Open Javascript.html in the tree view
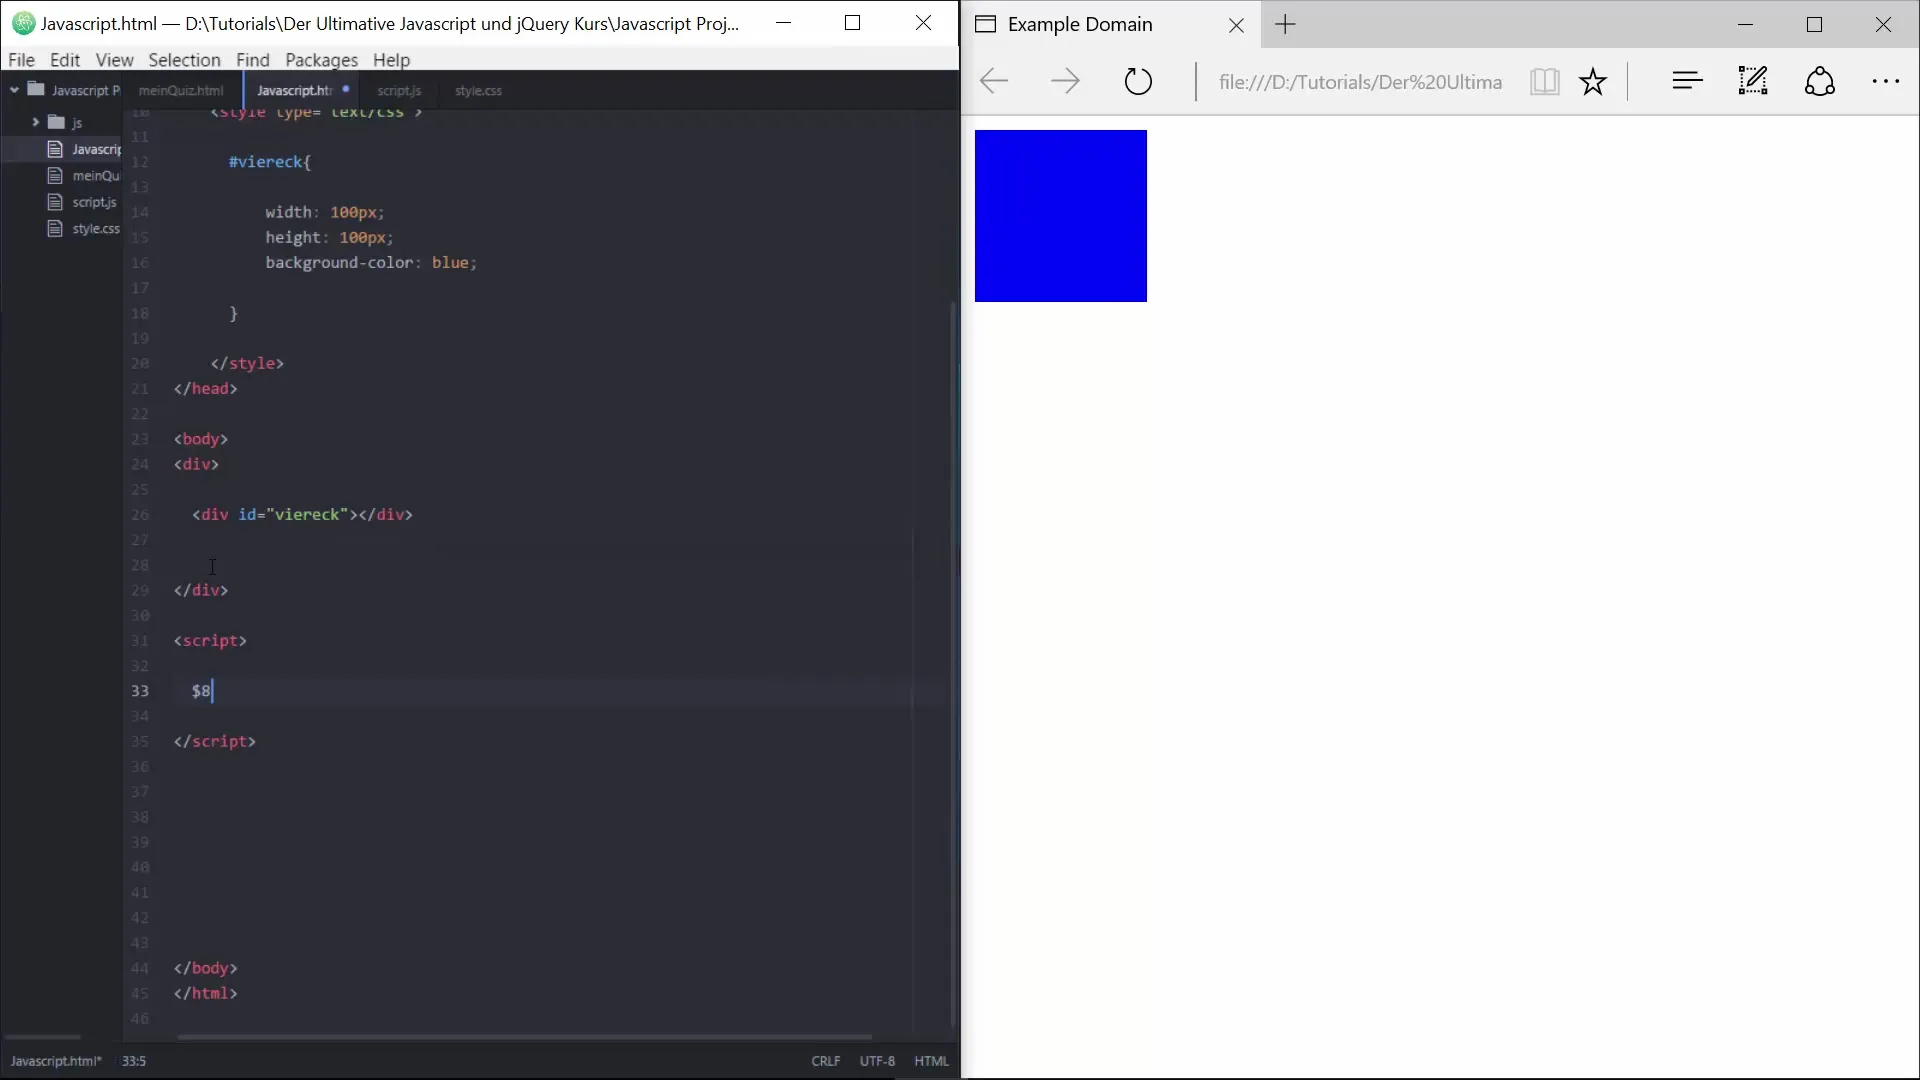 (96, 149)
